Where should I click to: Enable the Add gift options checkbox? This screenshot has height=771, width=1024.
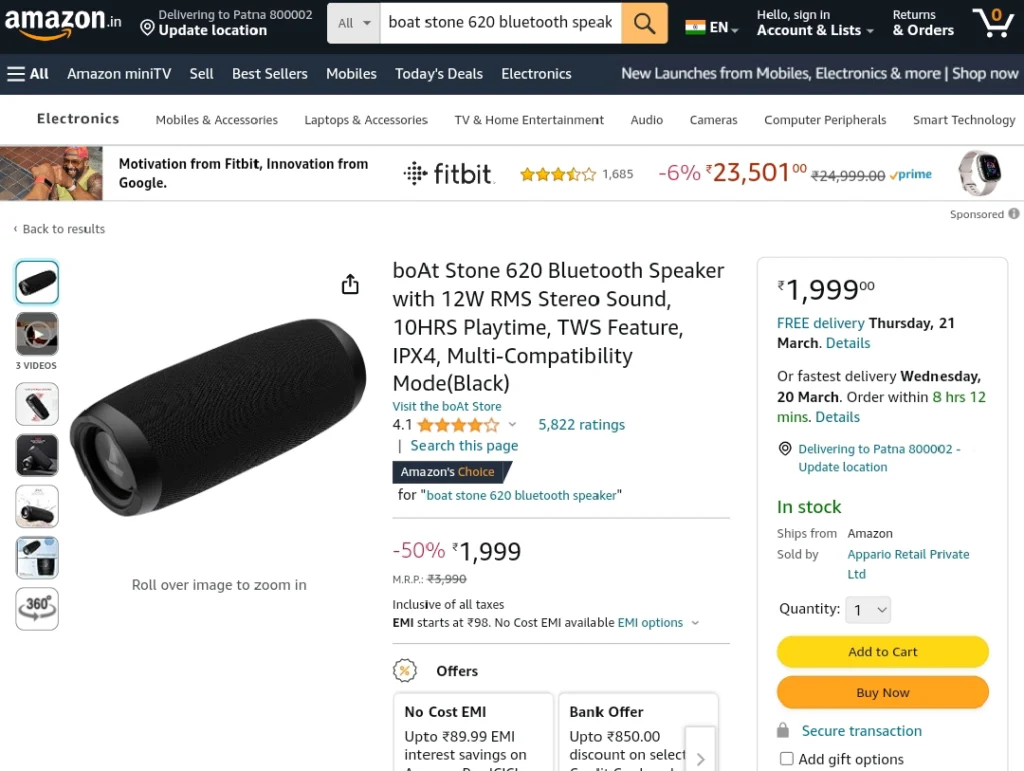tap(786, 759)
